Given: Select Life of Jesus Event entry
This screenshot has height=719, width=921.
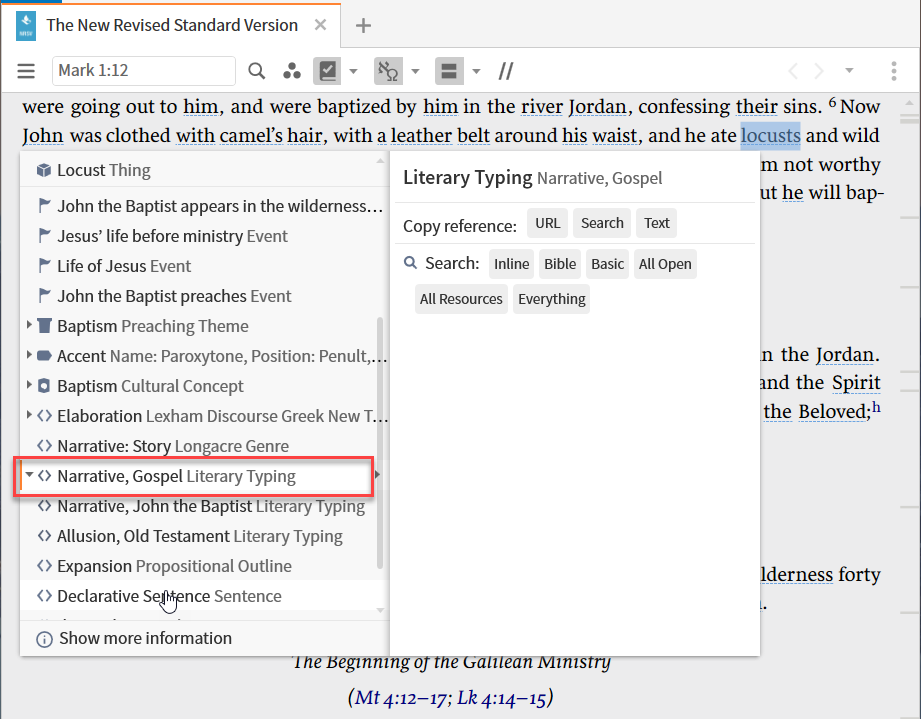Looking at the screenshot, I should pos(203,266).
